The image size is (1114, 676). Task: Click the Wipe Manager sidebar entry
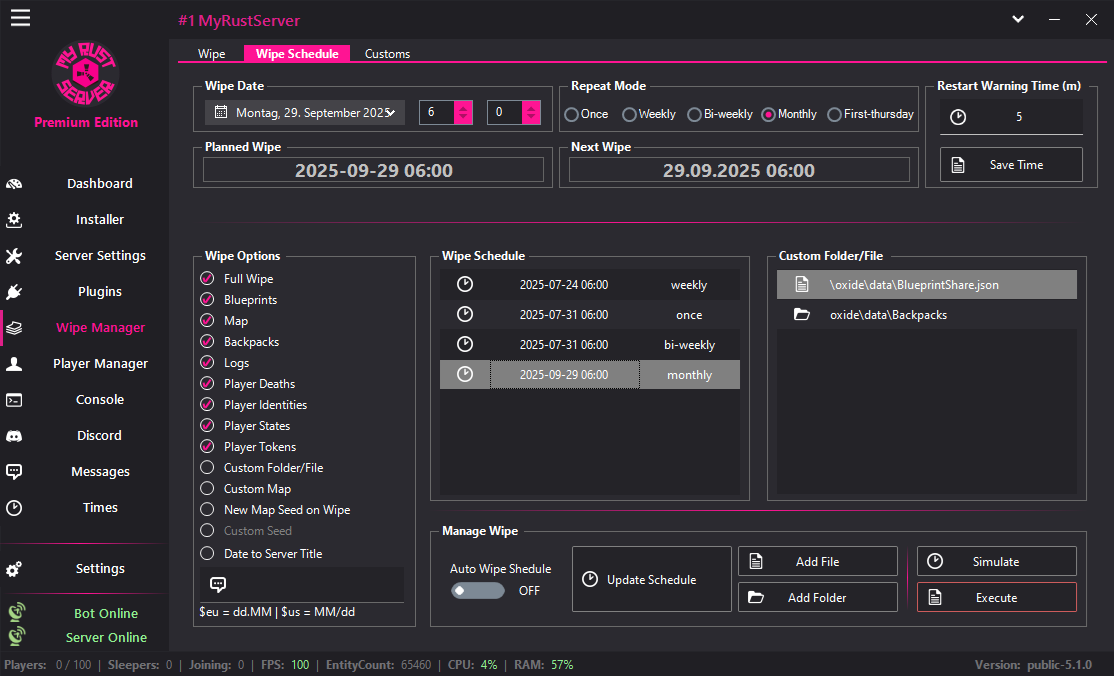100,327
